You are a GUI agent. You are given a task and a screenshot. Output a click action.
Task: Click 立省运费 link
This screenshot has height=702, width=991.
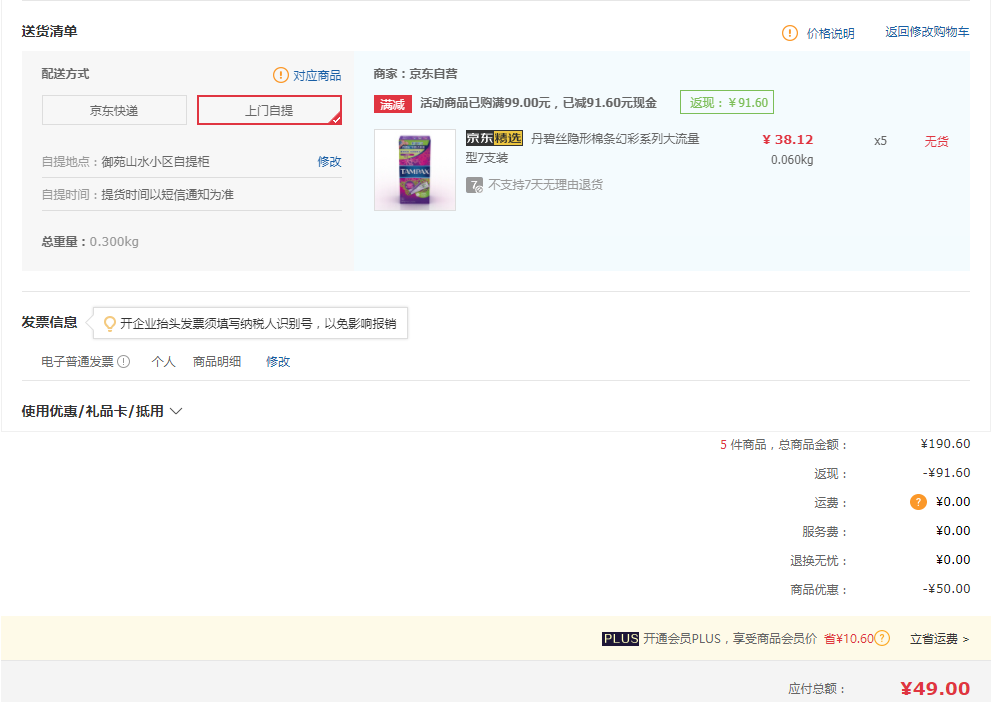point(939,639)
